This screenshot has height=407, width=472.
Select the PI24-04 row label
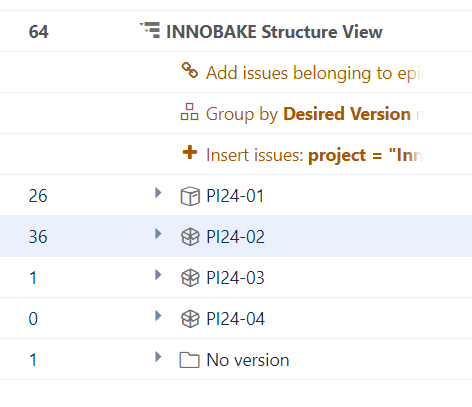236,319
